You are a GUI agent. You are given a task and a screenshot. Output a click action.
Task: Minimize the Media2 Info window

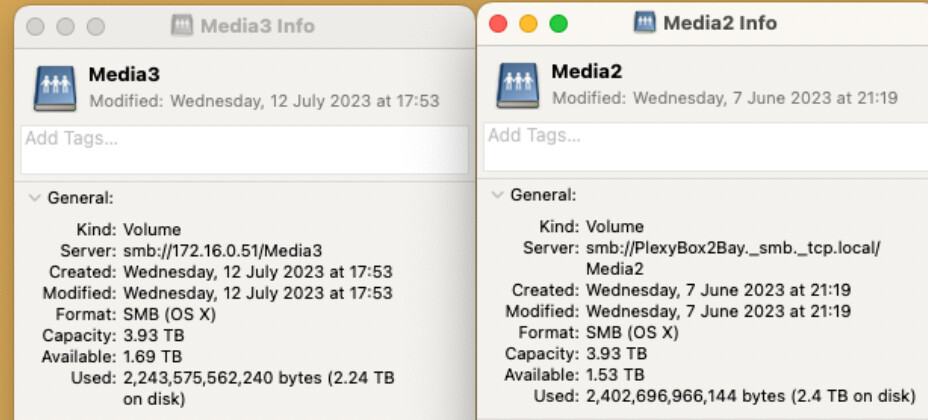pyautogui.click(x=528, y=23)
